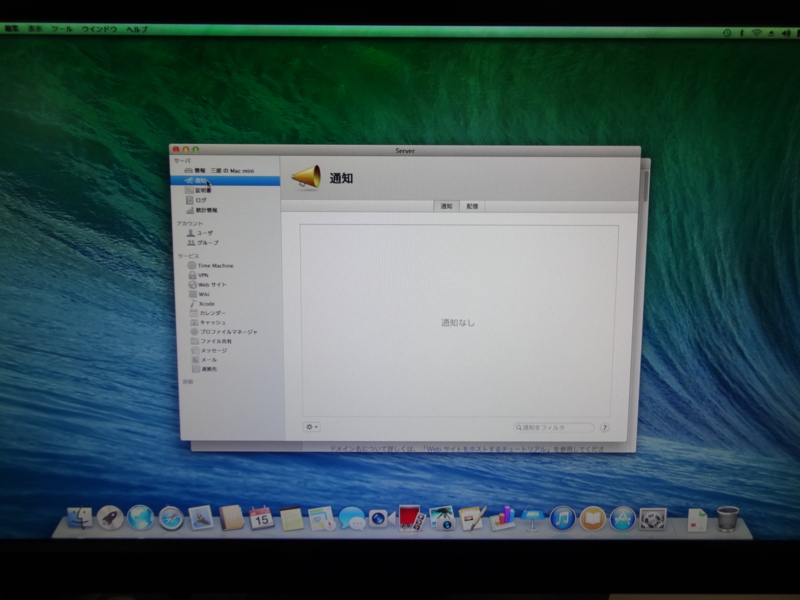Switch to the 配信 tab
The image size is (800, 600).
coord(472,206)
